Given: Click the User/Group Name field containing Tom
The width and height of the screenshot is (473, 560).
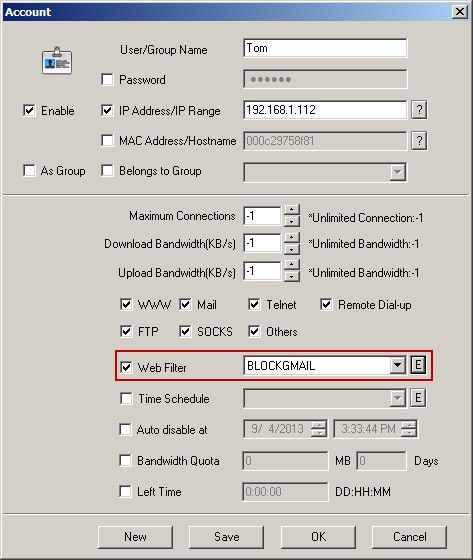Looking at the screenshot, I should 325,48.
